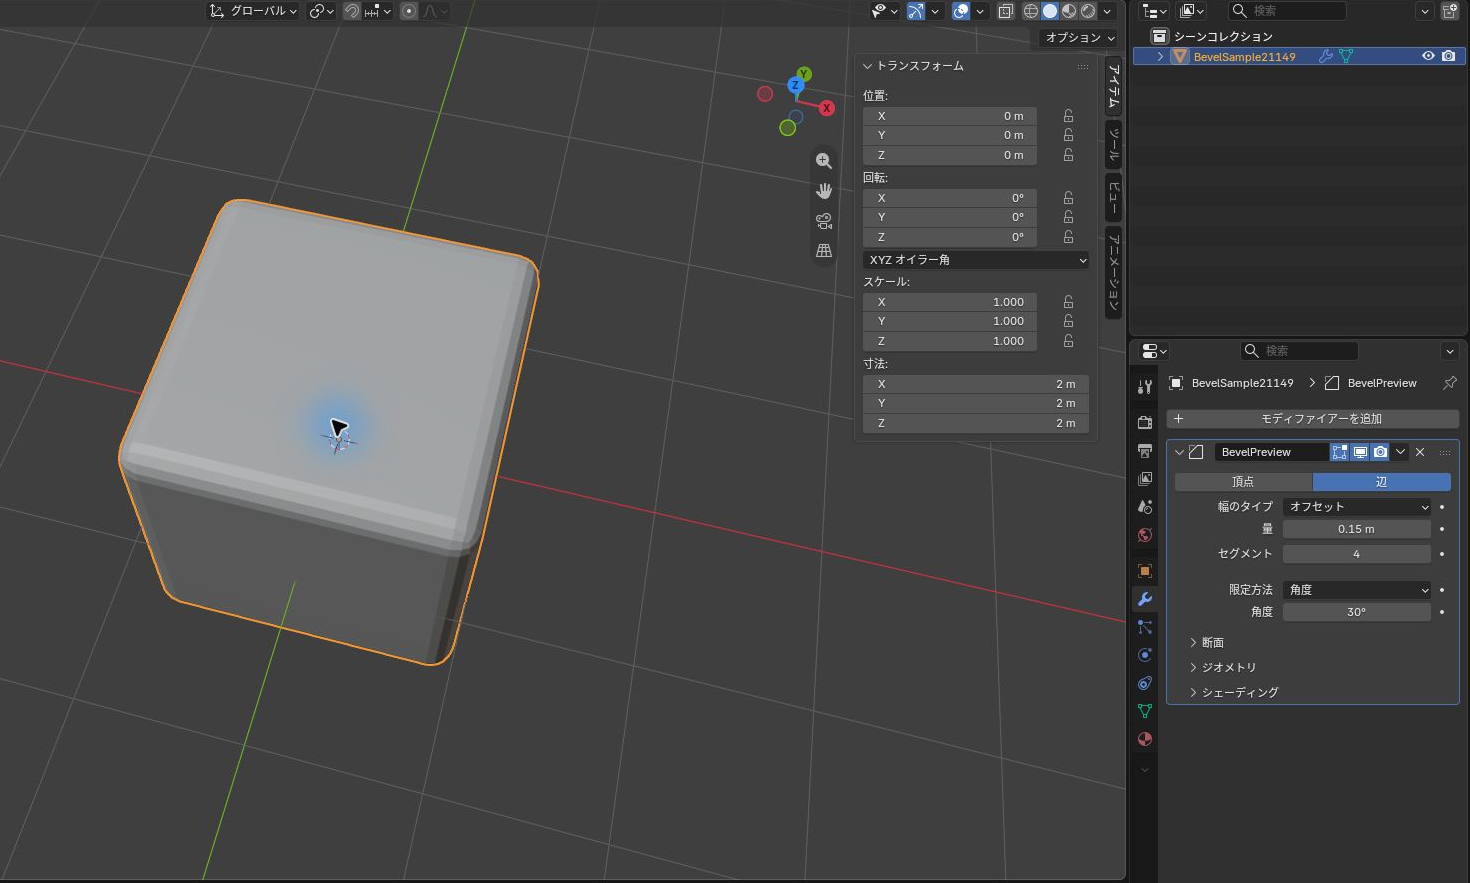This screenshot has width=1470, height=883.
Task: Lock the position X value
Action: point(1068,116)
